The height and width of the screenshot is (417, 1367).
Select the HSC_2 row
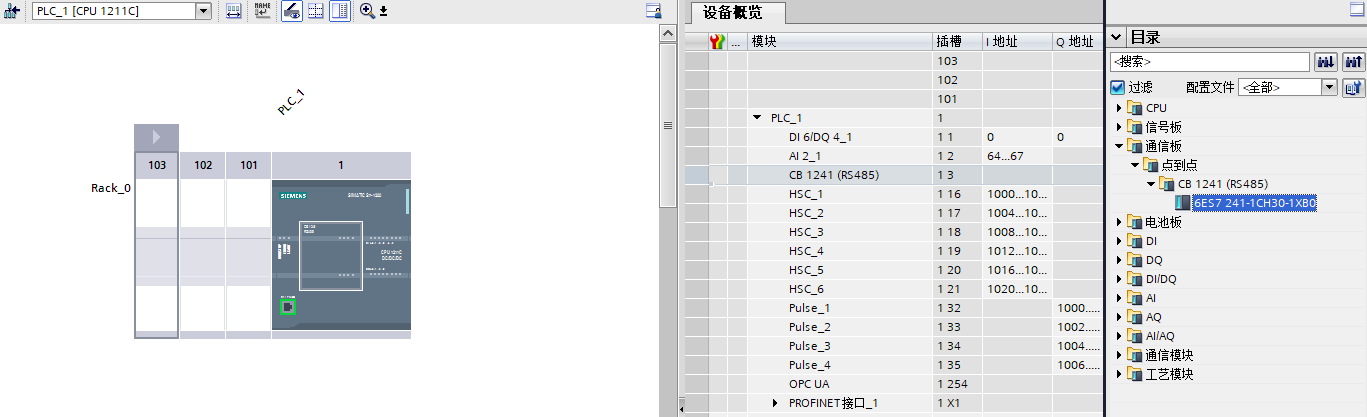894,213
